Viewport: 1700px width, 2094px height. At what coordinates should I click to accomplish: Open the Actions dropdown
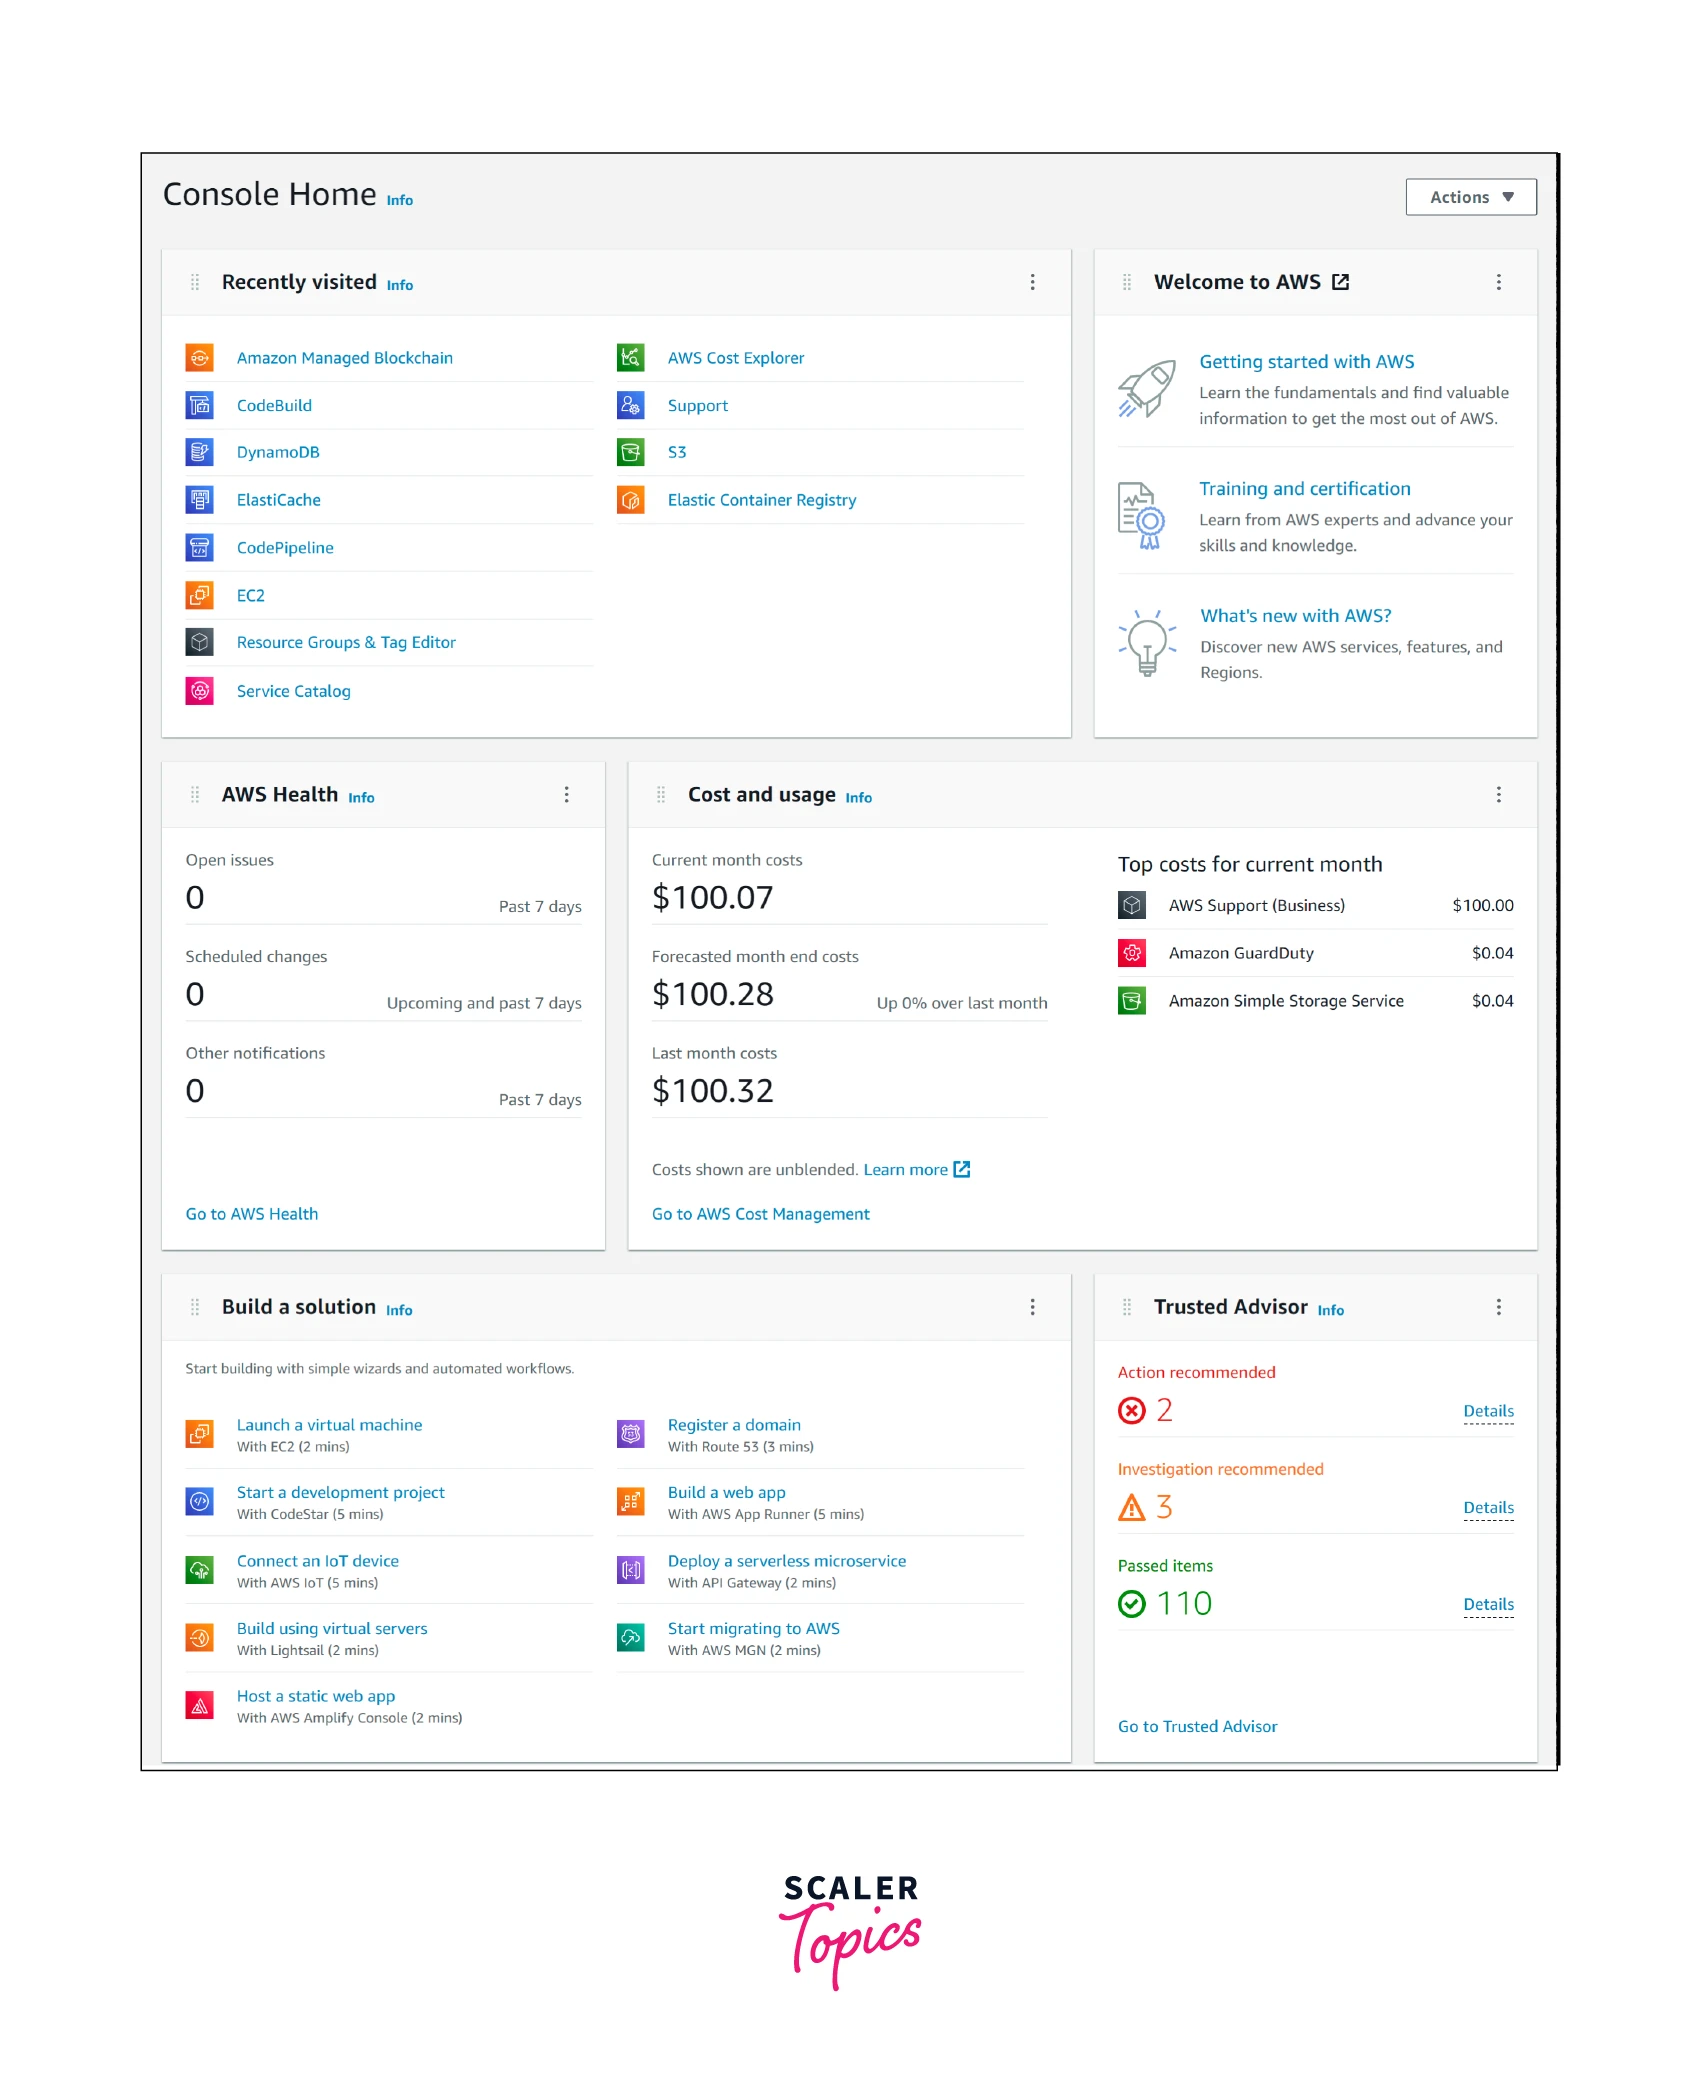click(1470, 197)
